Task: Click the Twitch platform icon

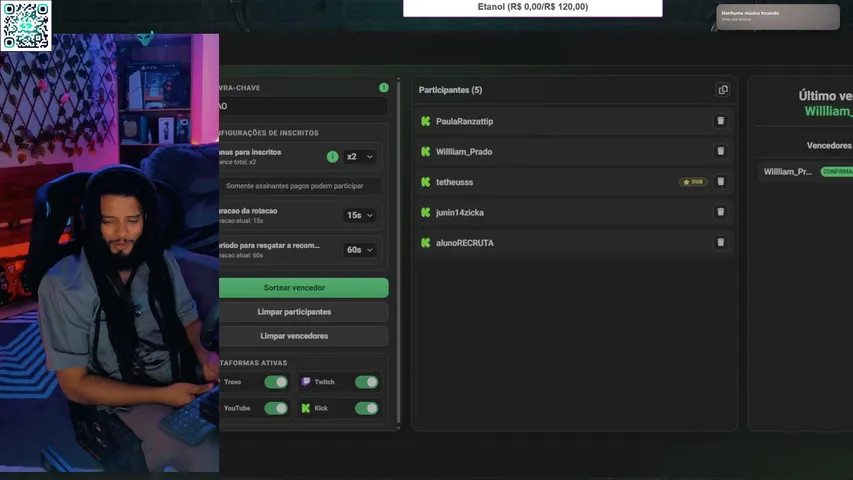Action: coord(306,382)
